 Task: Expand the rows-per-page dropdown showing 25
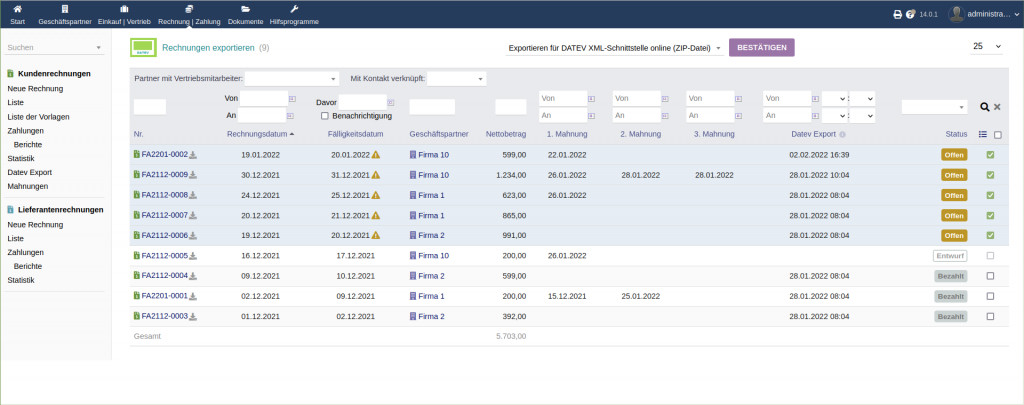point(985,47)
